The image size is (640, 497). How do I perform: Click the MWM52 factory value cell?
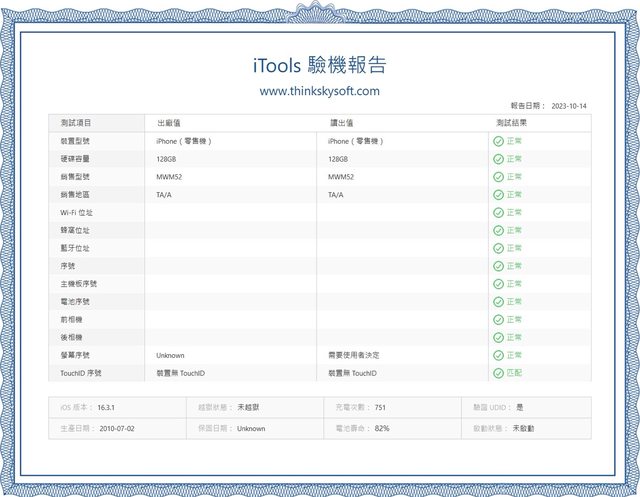[x=169, y=177]
